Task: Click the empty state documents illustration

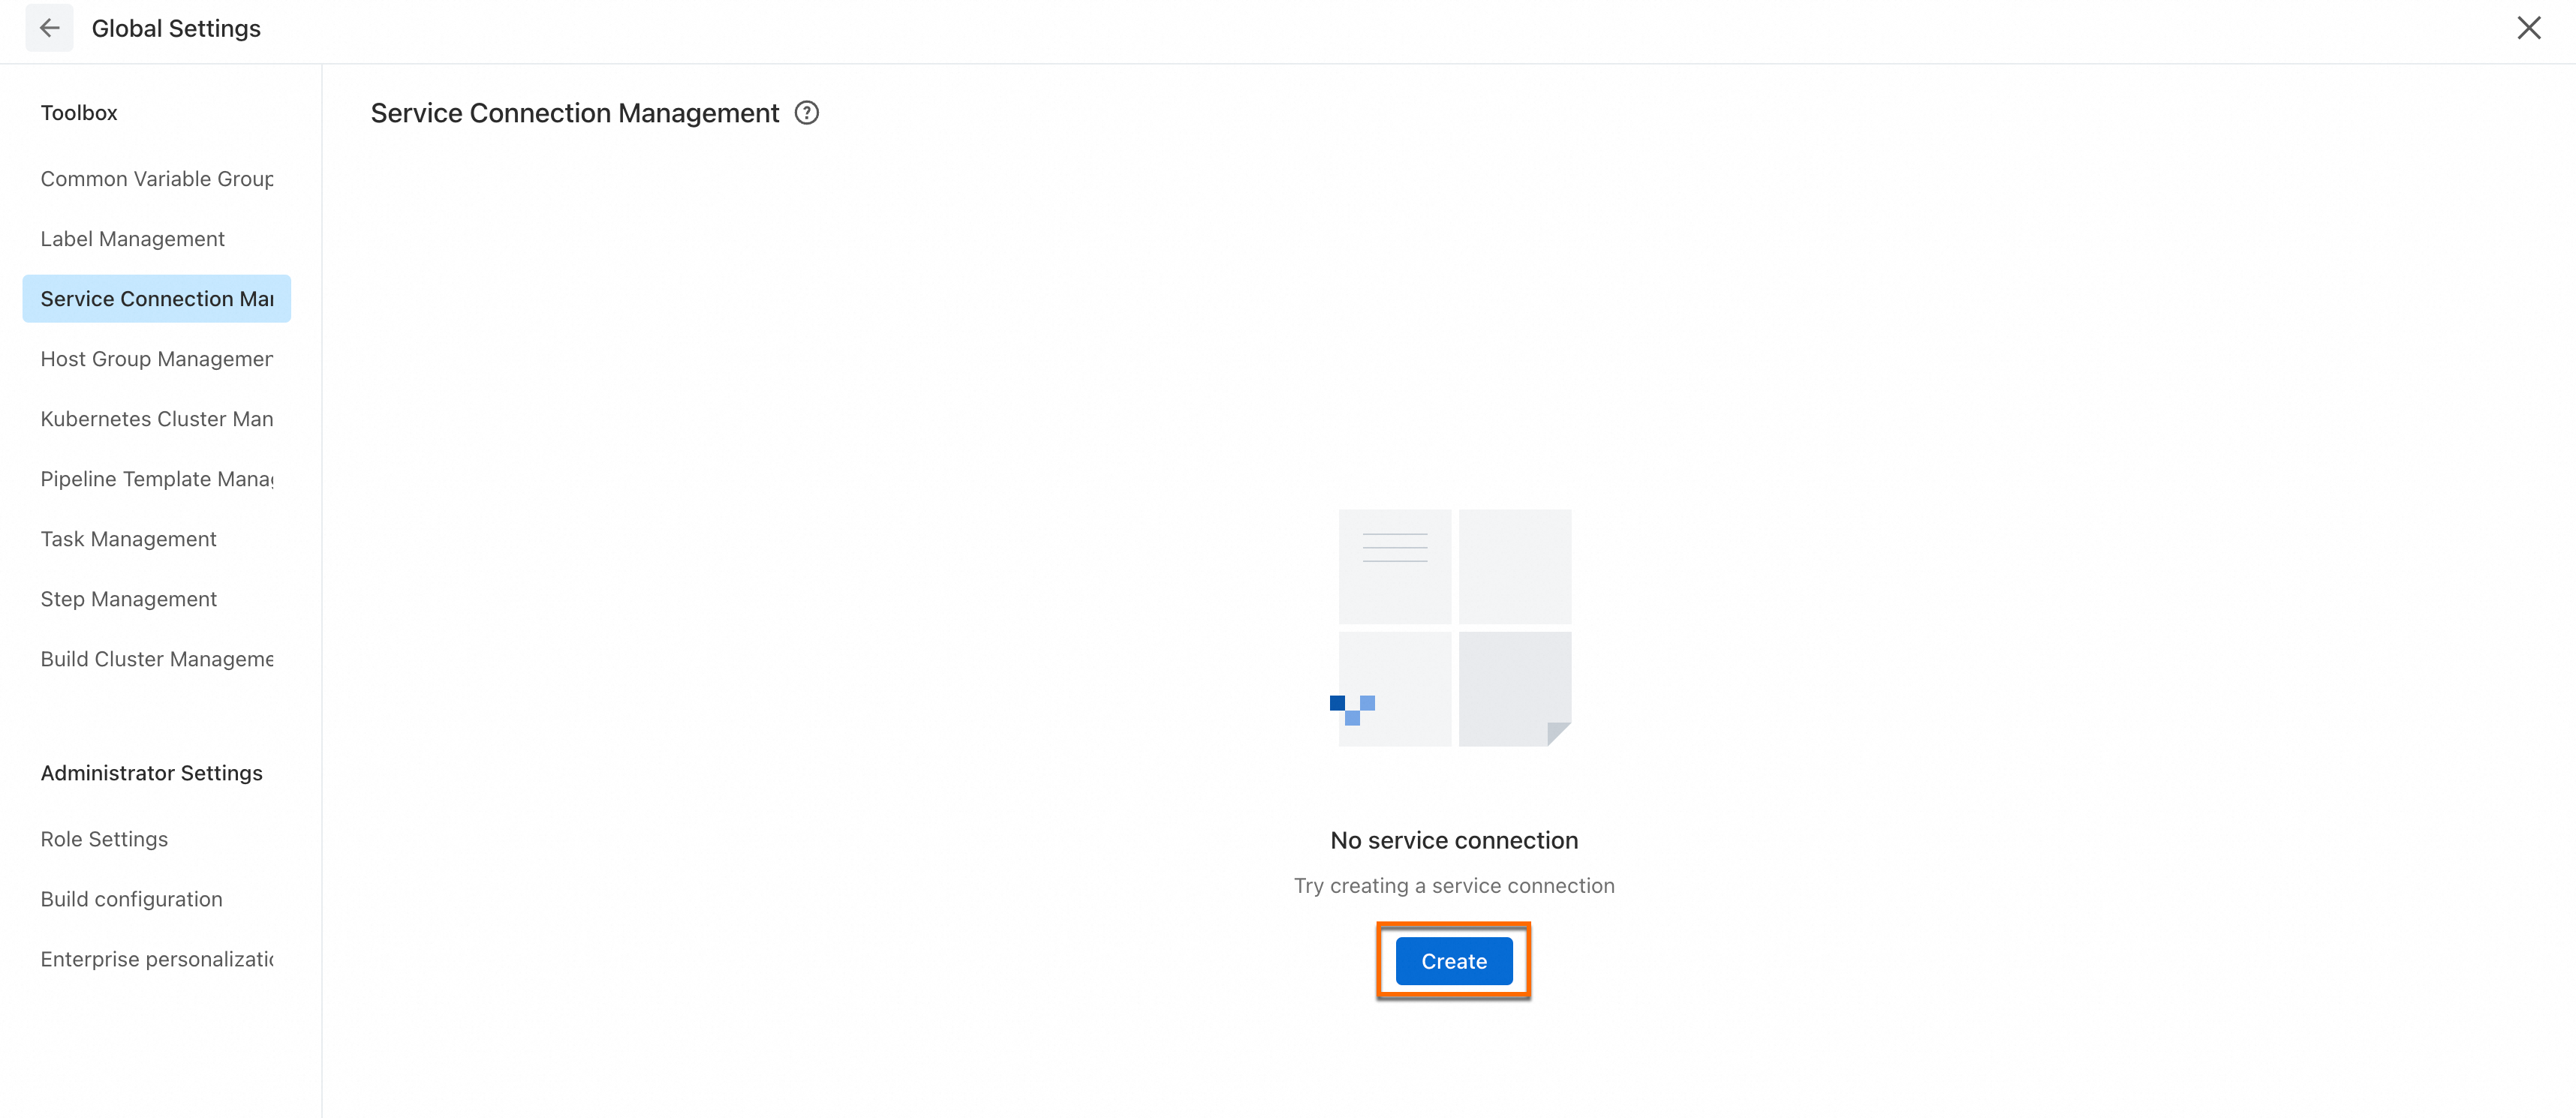Action: [x=1454, y=627]
